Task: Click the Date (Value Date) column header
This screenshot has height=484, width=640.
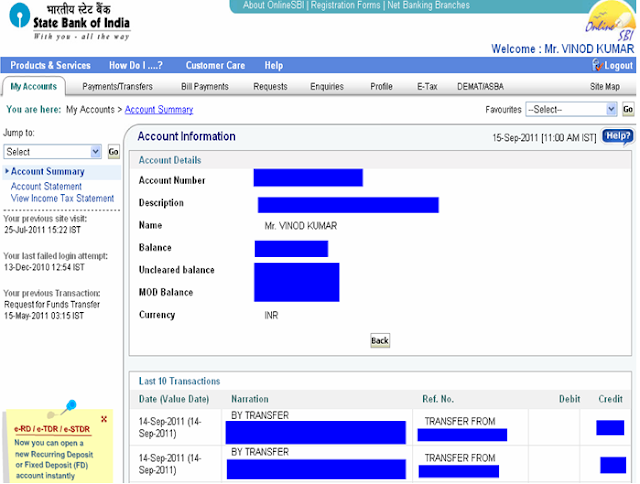Action: [174, 399]
